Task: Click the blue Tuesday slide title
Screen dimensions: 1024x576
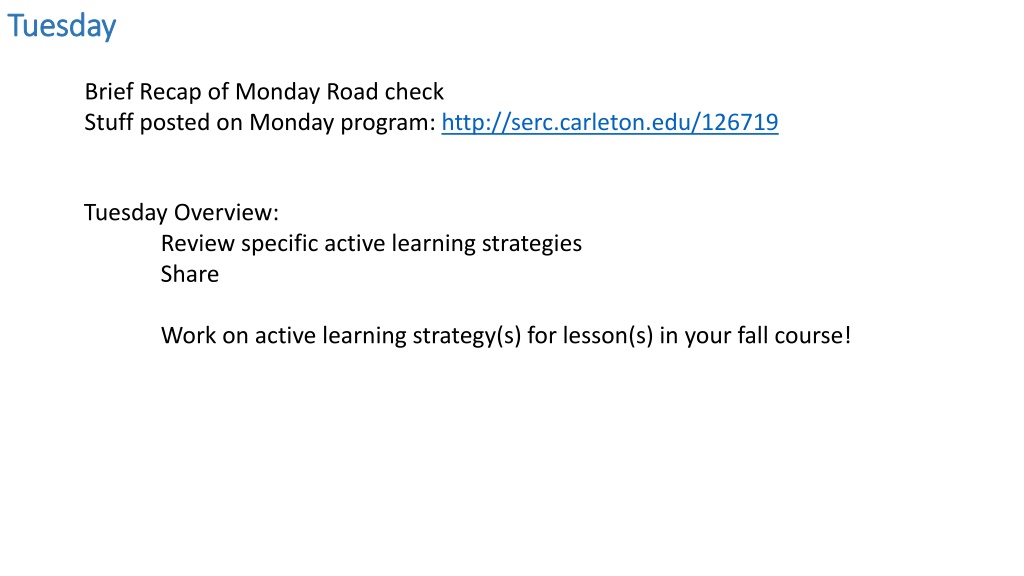Action: [61, 26]
